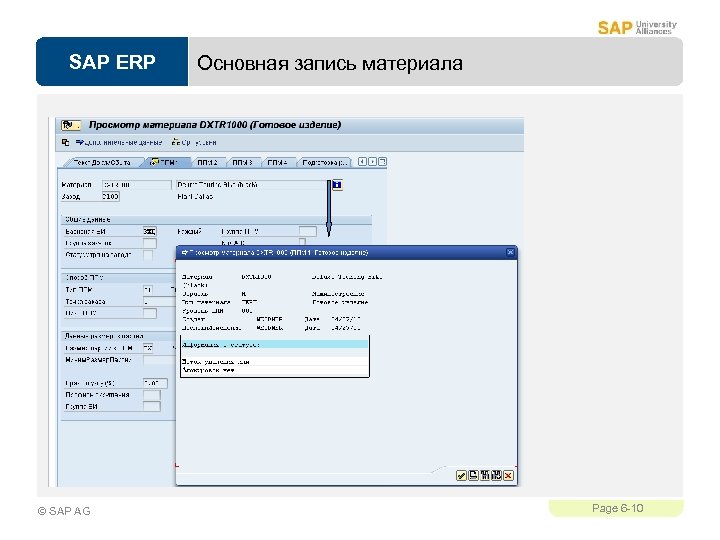Select the highlighted blue row in the dialog list
The width and height of the screenshot is (720, 540).
click(x=275, y=344)
